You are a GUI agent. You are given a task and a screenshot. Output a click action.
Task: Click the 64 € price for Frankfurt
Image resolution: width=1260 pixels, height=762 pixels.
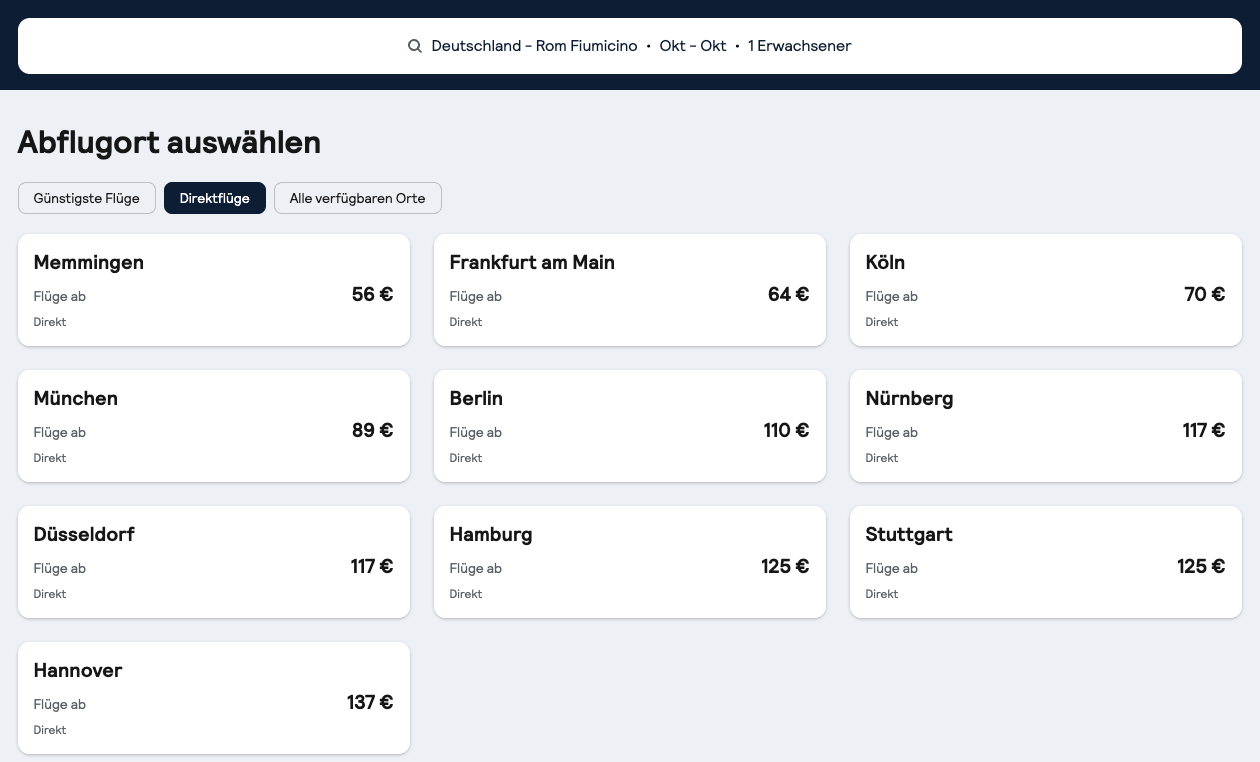pyautogui.click(x=788, y=294)
